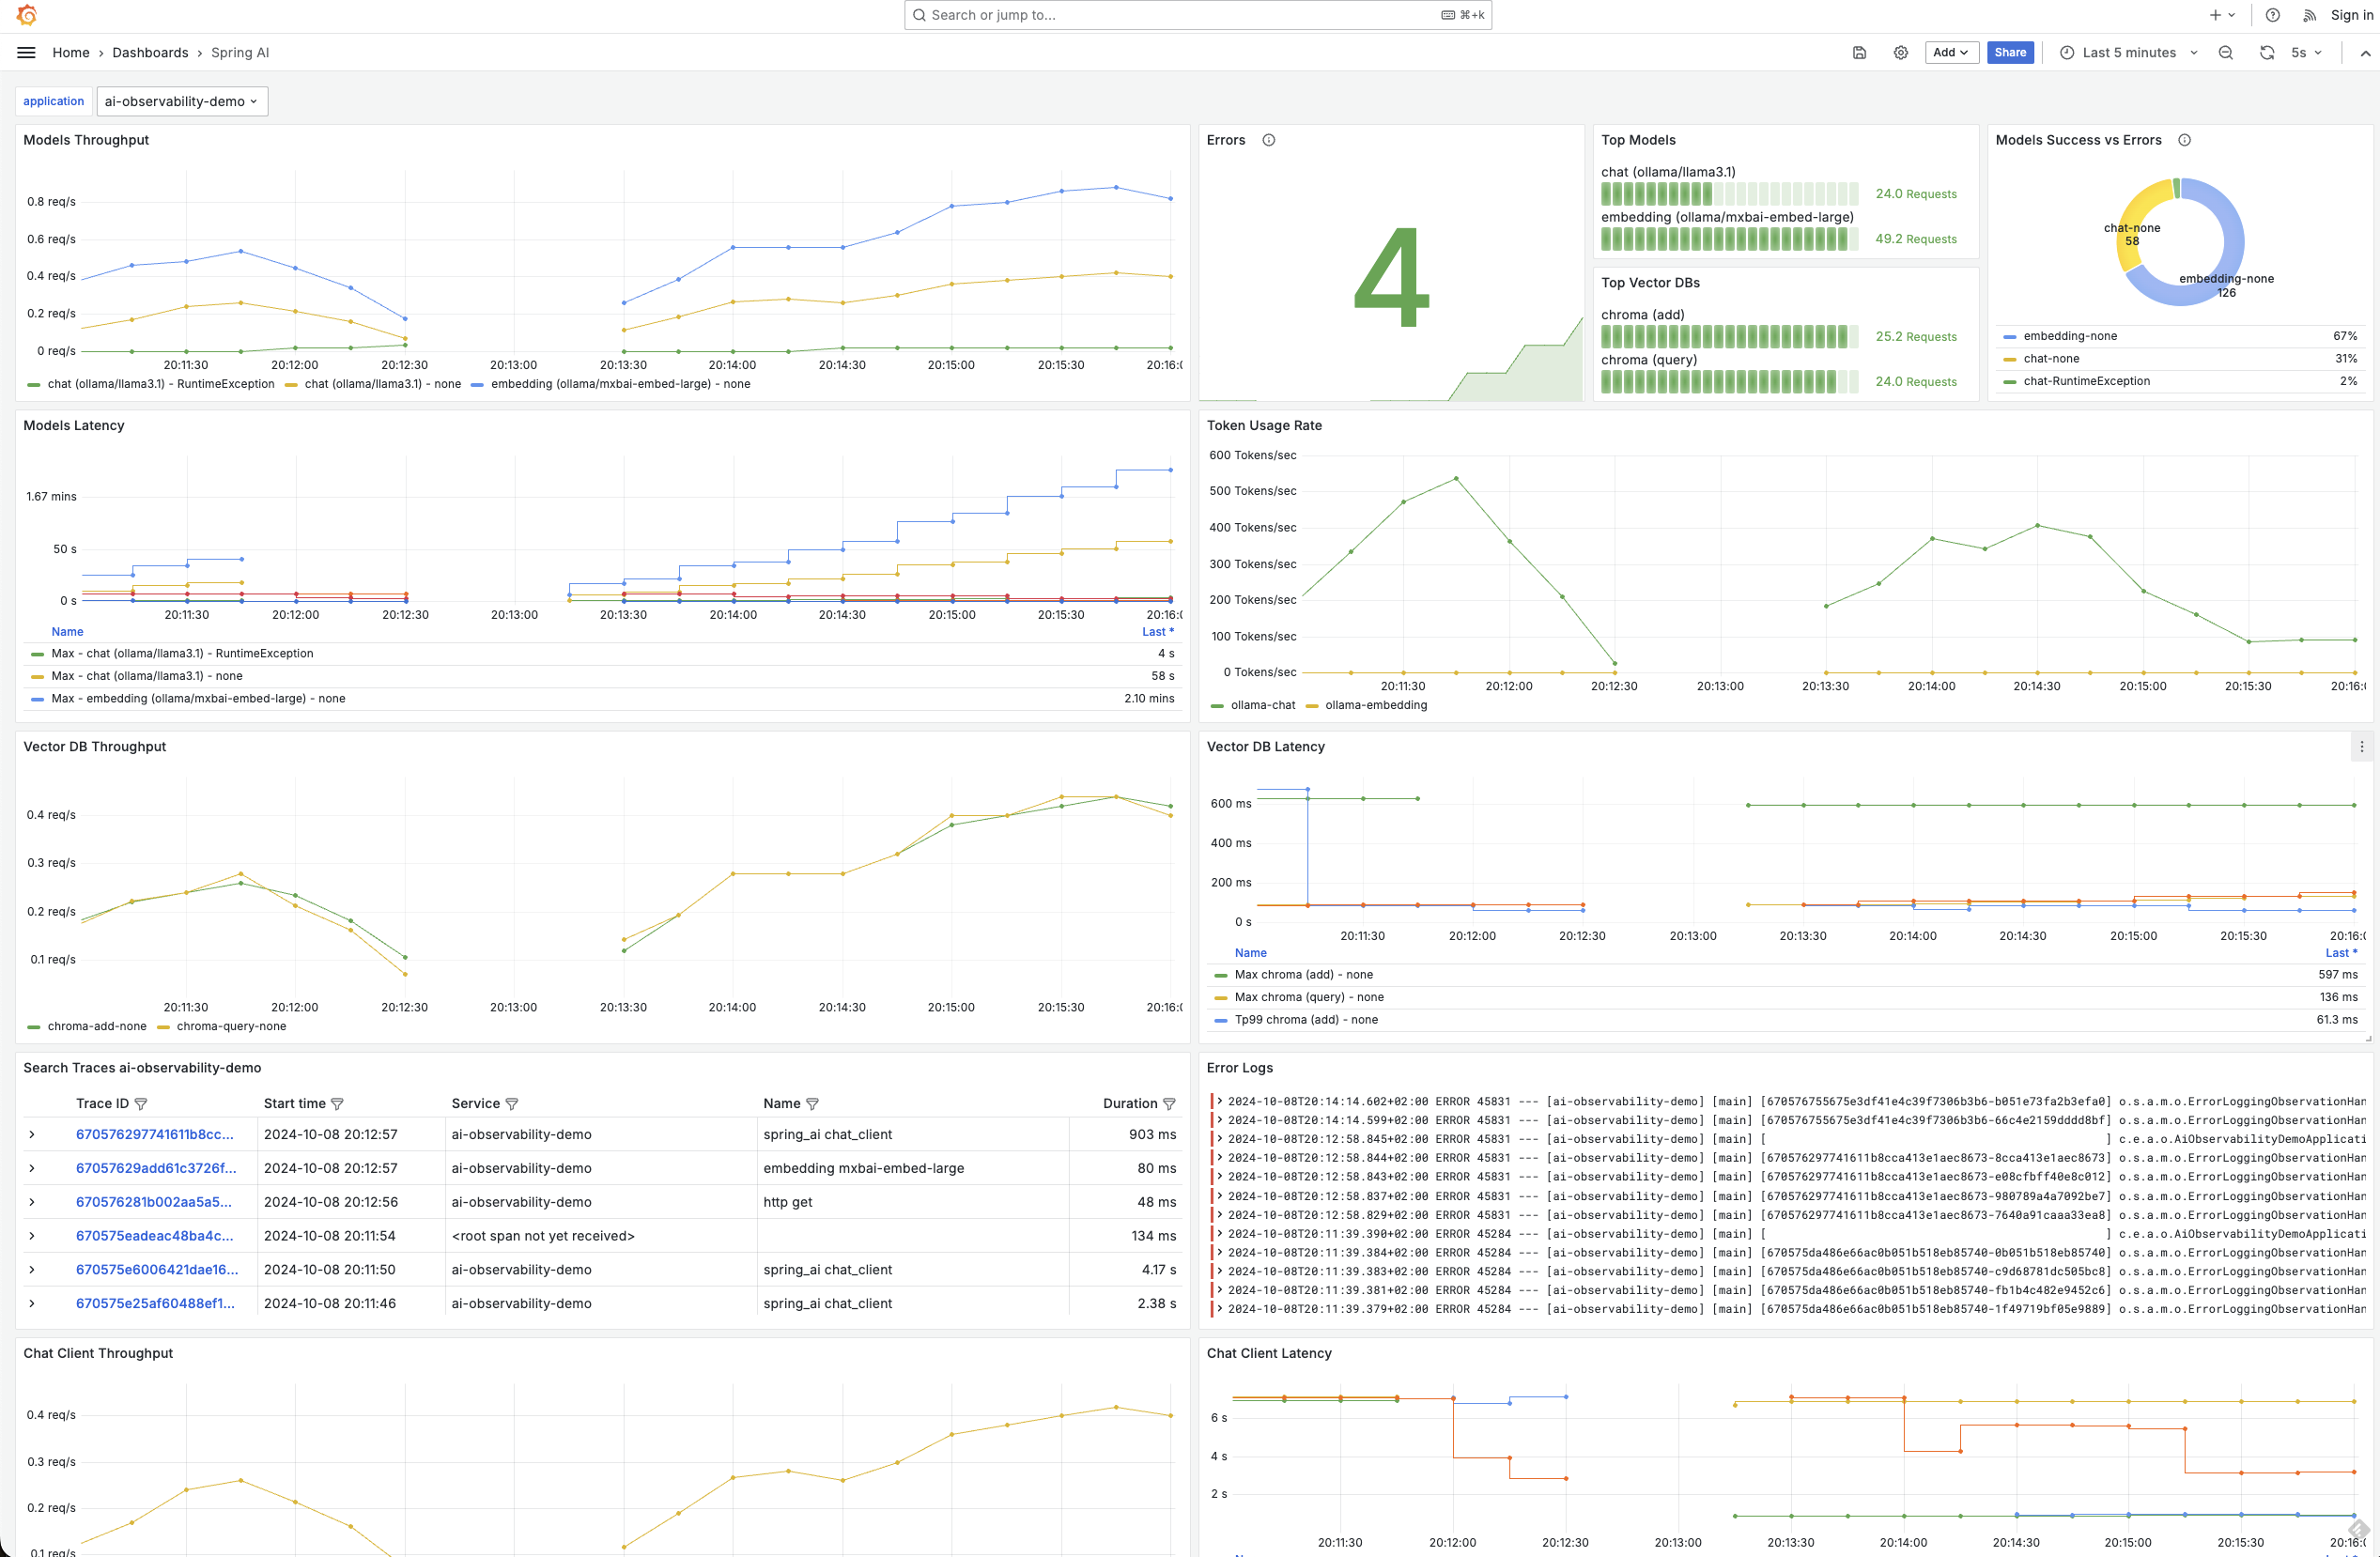2380x1557 pixels.
Task: Open the Grafana home logo
Action: (27, 15)
